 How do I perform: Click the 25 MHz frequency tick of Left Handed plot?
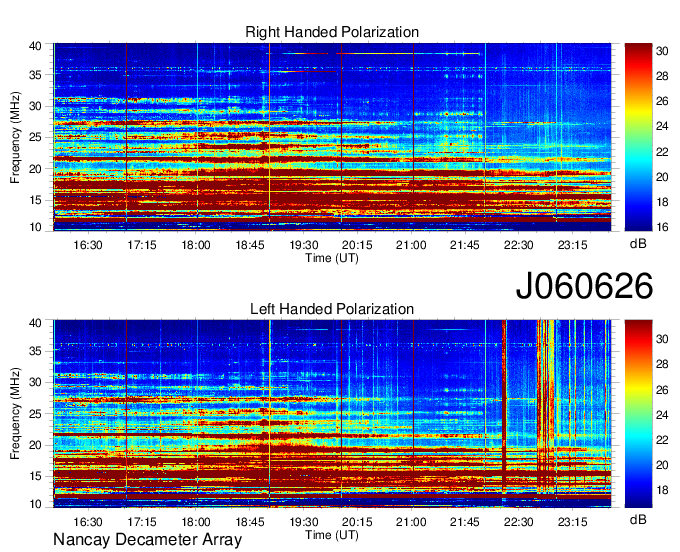pyautogui.click(x=36, y=414)
